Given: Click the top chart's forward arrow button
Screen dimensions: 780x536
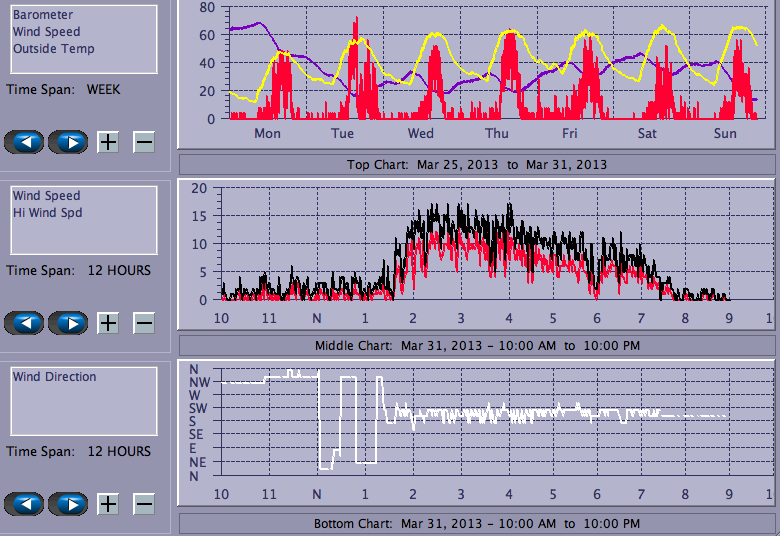Looking at the screenshot, I should click(69, 142).
